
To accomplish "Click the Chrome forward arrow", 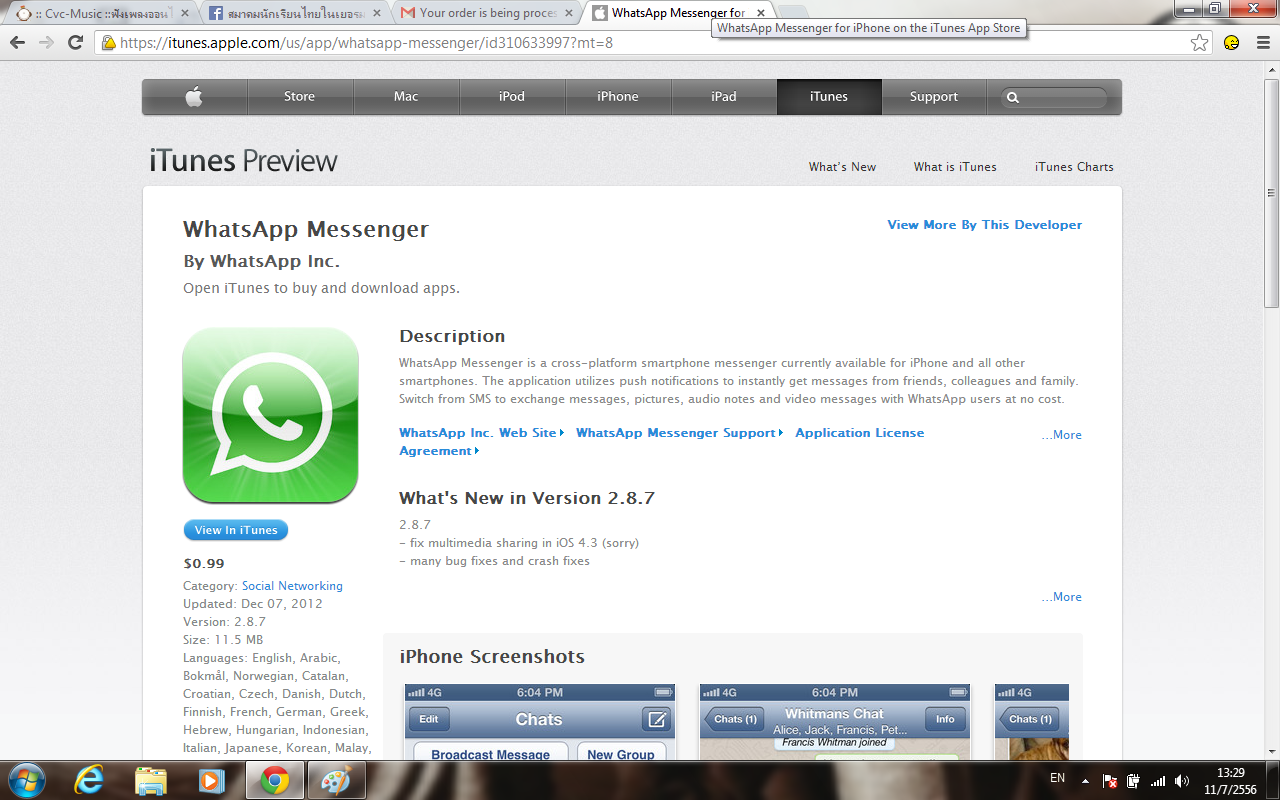I will tap(46, 42).
